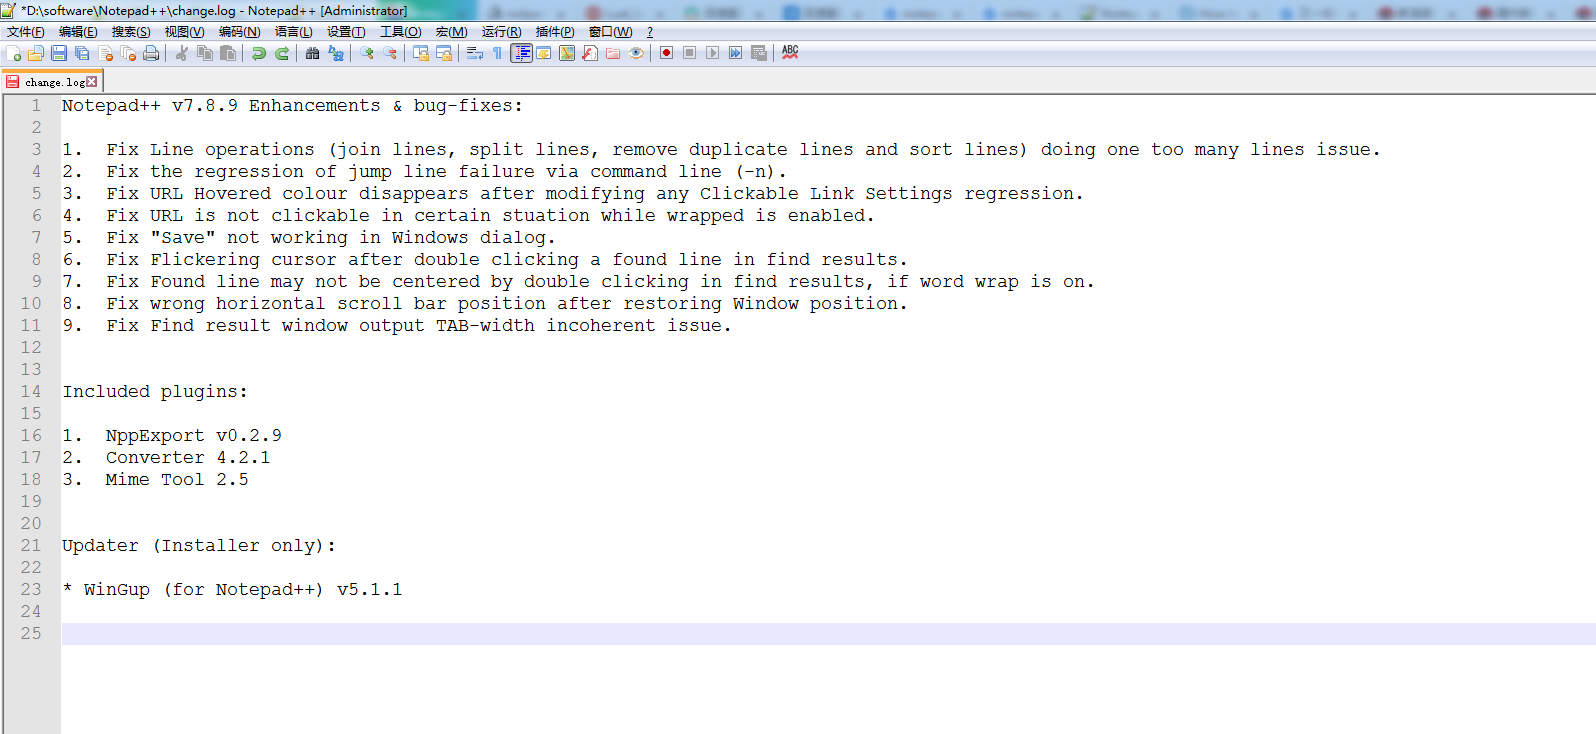Open the 搜索(S) menu
Screen dimensions: 1596x734
coord(131,32)
